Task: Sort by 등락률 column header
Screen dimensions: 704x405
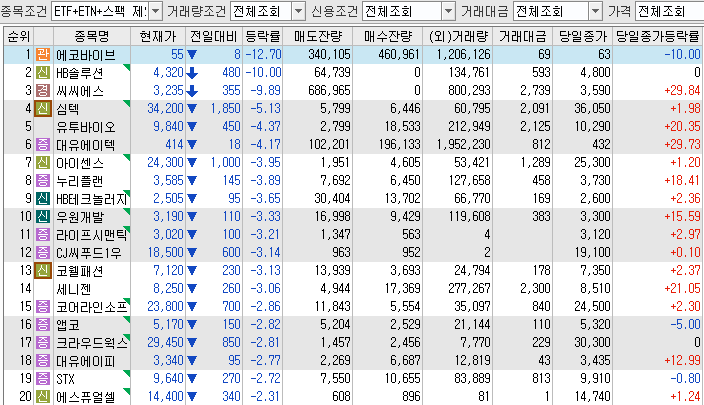Action: click(x=263, y=36)
